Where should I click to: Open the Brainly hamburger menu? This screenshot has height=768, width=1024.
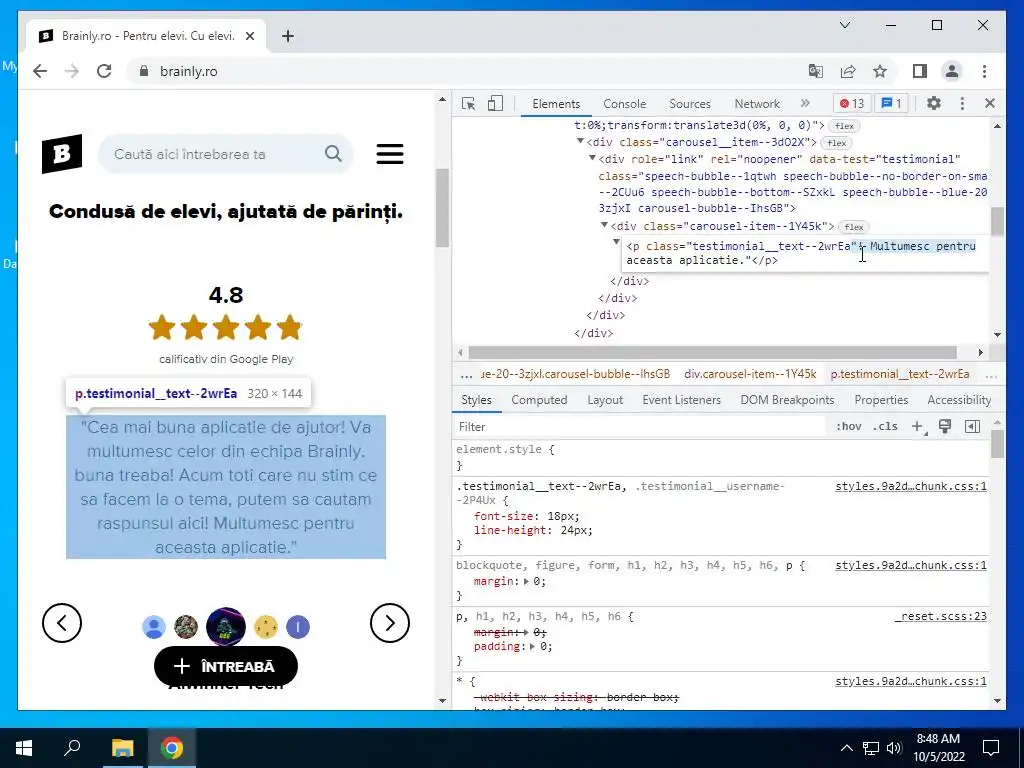(x=390, y=154)
